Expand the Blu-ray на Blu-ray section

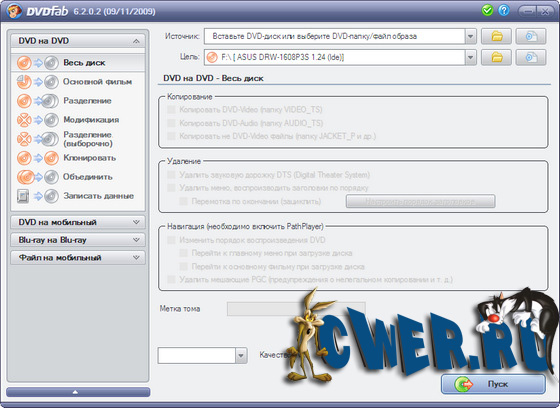(x=78, y=240)
